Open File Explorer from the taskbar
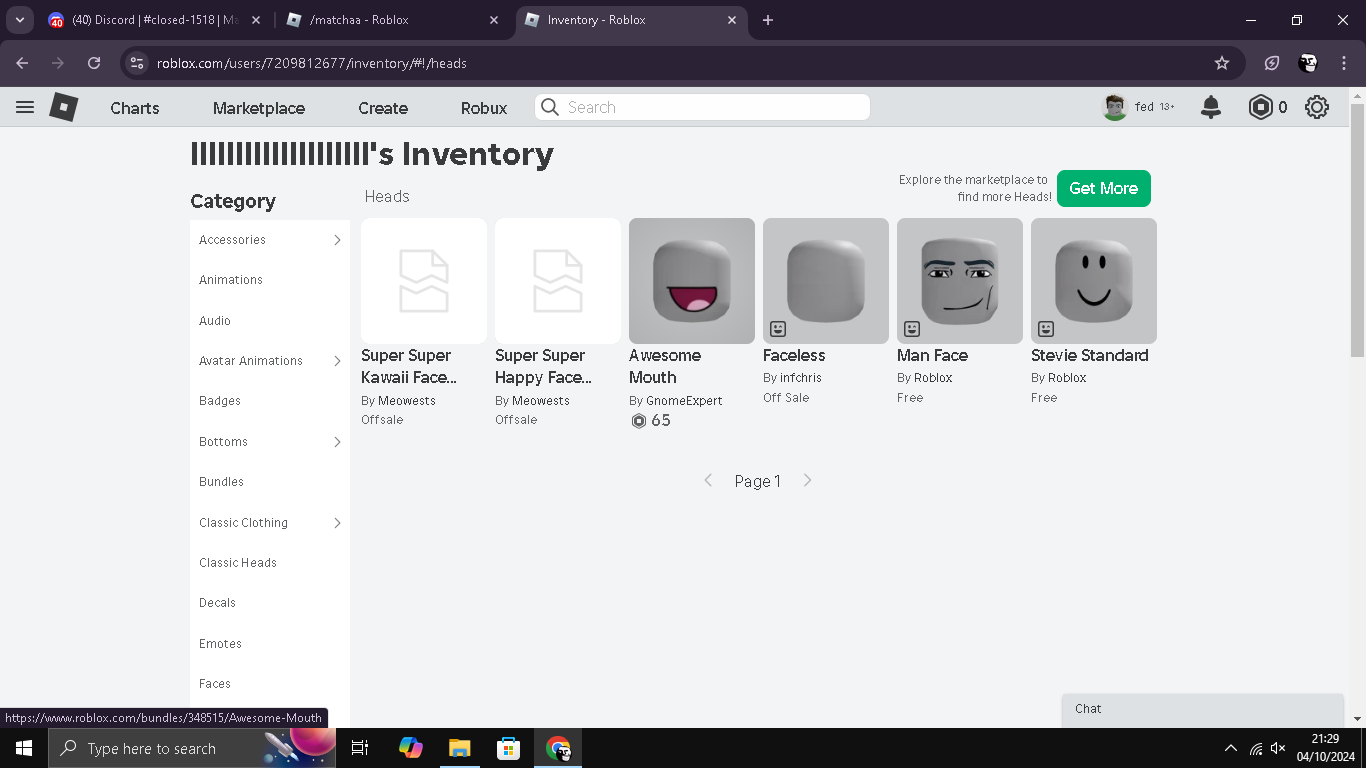Screen dimensions: 1366x768 pos(459,748)
